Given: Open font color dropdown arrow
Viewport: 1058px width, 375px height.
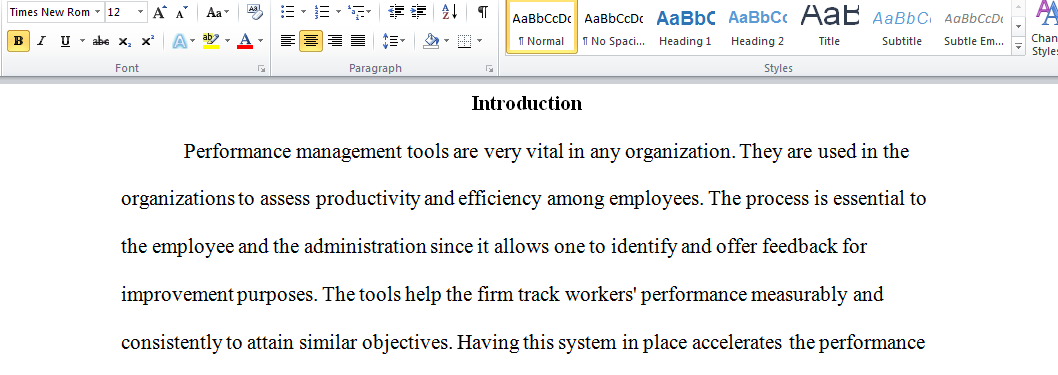Looking at the screenshot, I should point(260,41).
